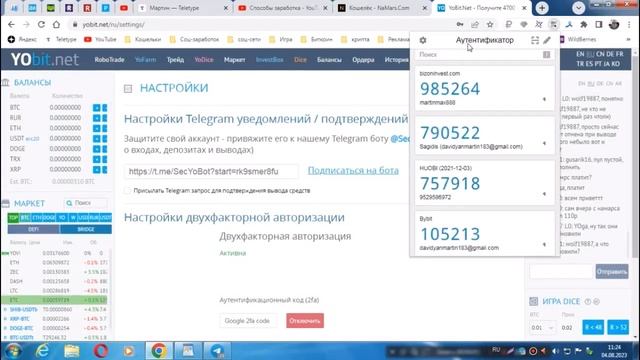This screenshot has width=640, height=360.
Task: Click the Authenticator QR scan icon
Action: click(535, 40)
